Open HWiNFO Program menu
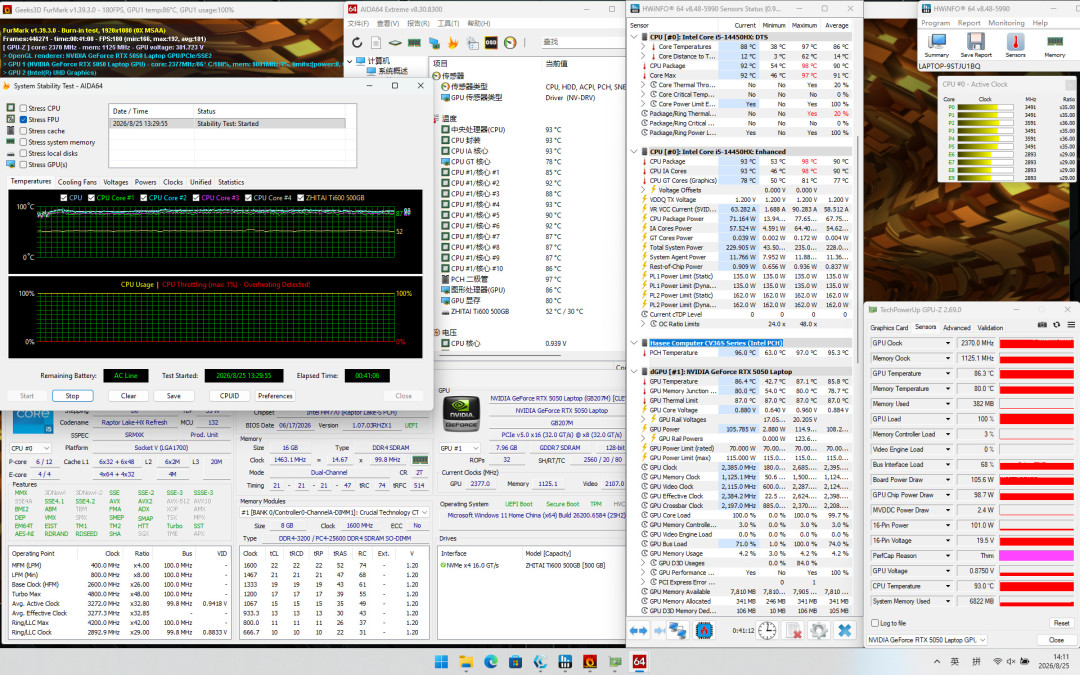Viewport: 1080px width, 675px height. click(935, 23)
